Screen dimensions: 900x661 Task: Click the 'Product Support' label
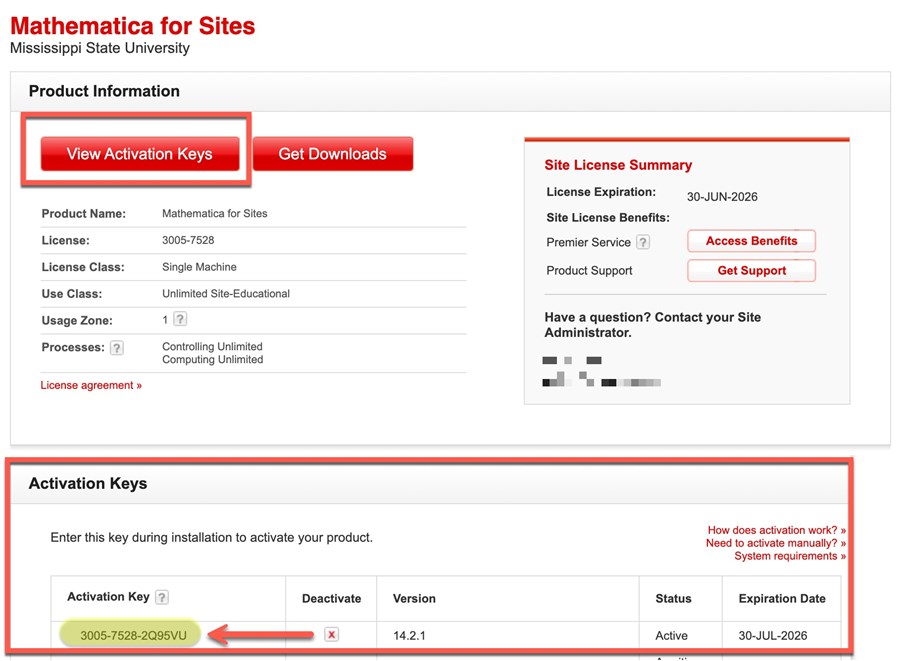(x=589, y=271)
